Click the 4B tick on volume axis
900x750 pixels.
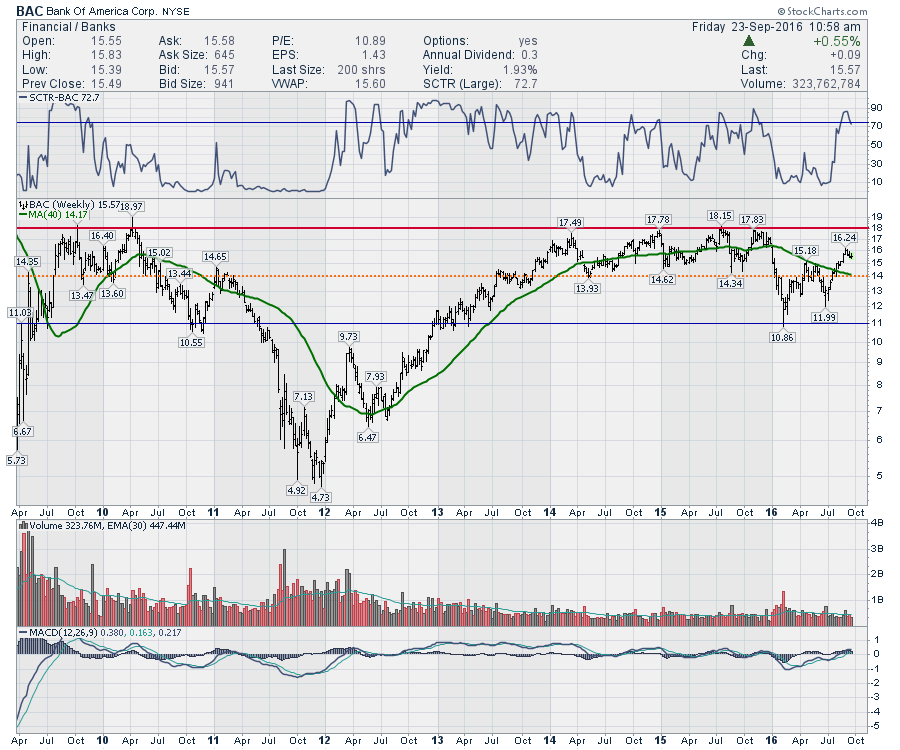click(x=876, y=523)
